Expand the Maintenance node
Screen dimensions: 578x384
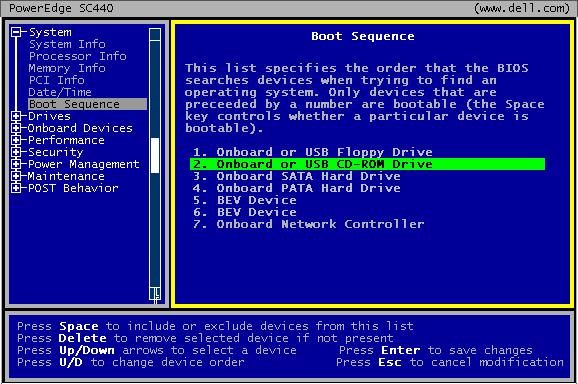pyautogui.click(x=16, y=176)
